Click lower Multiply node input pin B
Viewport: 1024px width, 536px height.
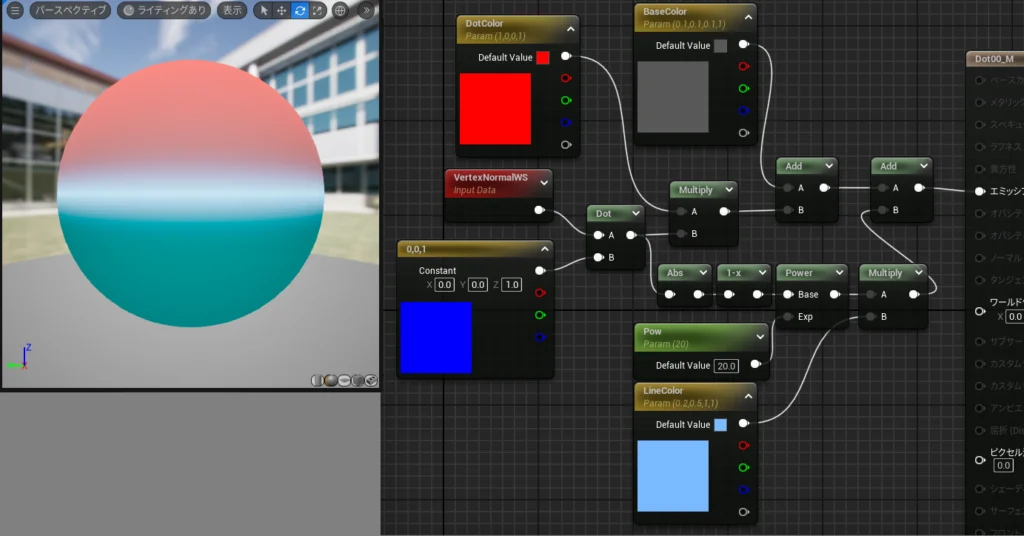point(871,317)
